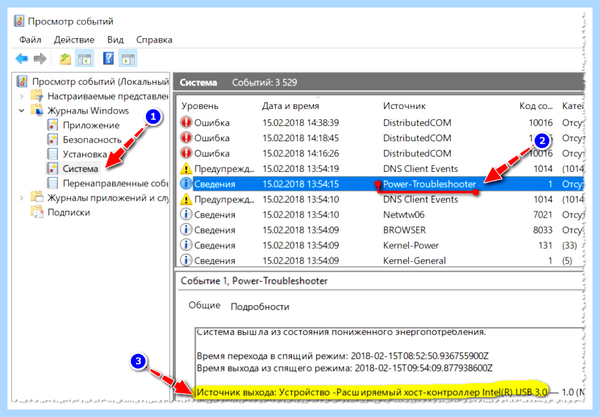Image resolution: width=600 pixels, height=417 pixels.
Task: Click the Event Viewer title bar icon
Action: (x=19, y=21)
